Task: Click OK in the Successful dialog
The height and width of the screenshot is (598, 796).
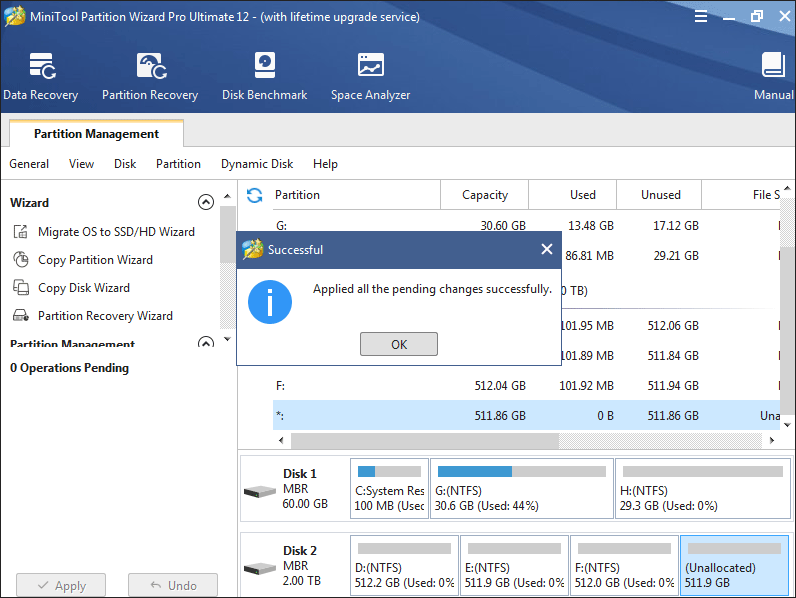Action: (399, 344)
